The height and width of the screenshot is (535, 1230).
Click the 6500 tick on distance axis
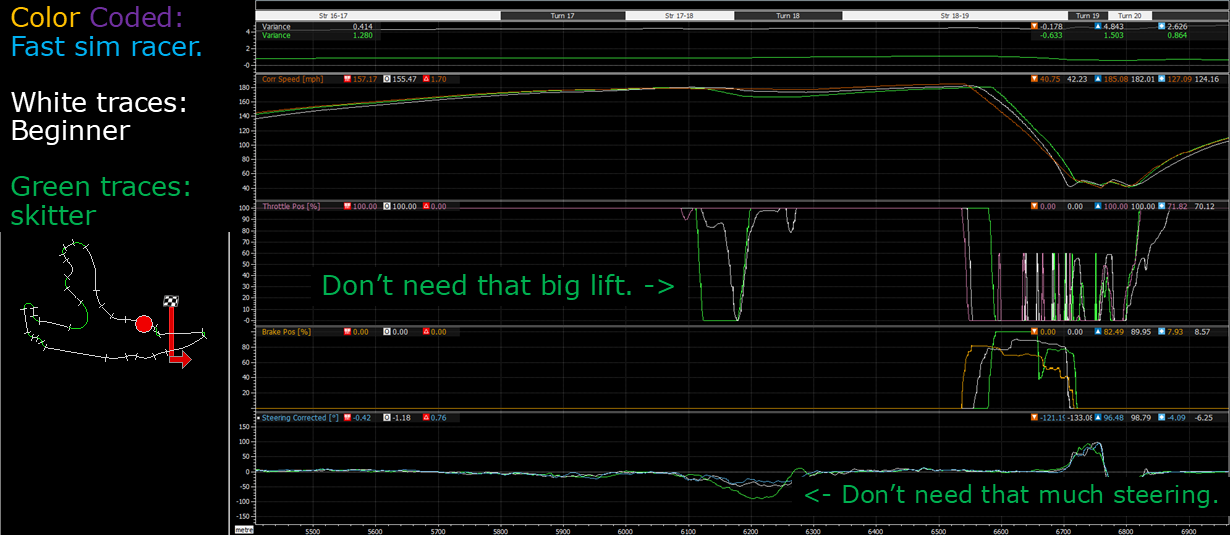[x=939, y=531]
